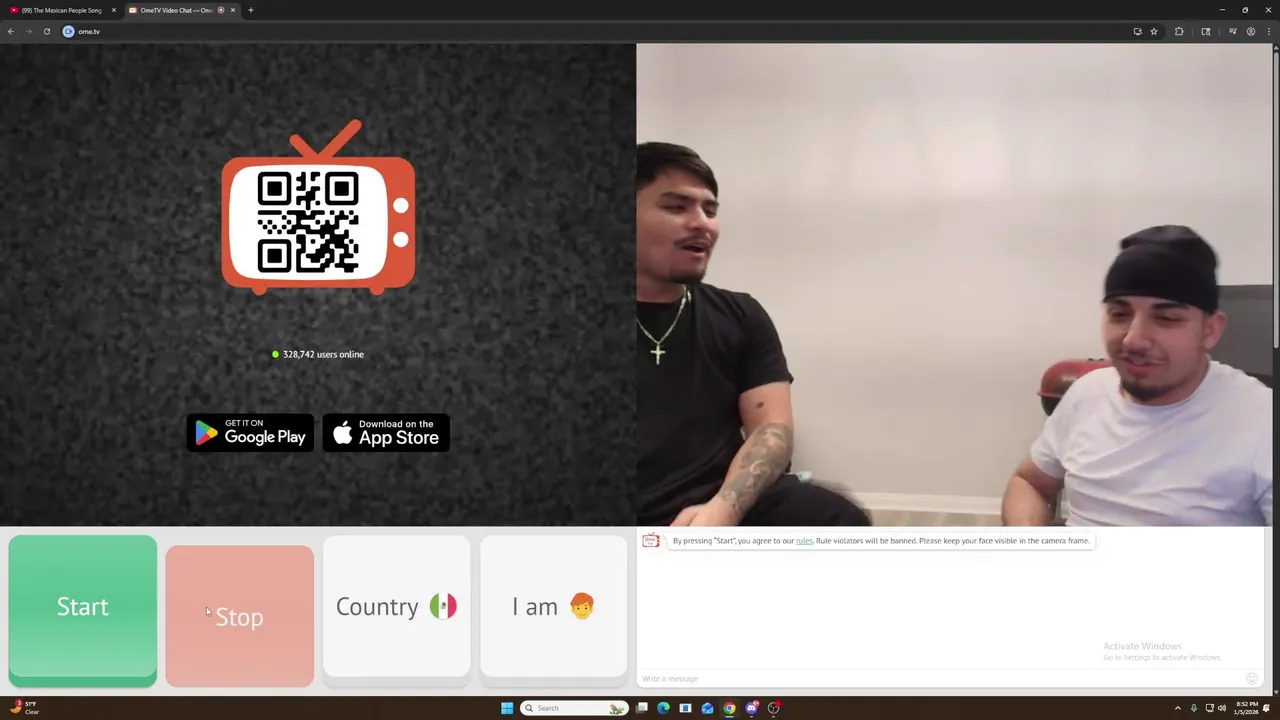Open the weather widget on taskbar
Image resolution: width=1280 pixels, height=720 pixels.
pos(24,708)
